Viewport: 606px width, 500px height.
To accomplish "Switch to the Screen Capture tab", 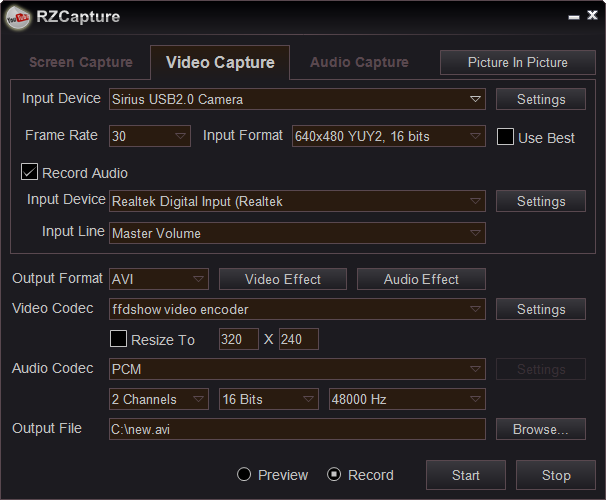I will 81,62.
